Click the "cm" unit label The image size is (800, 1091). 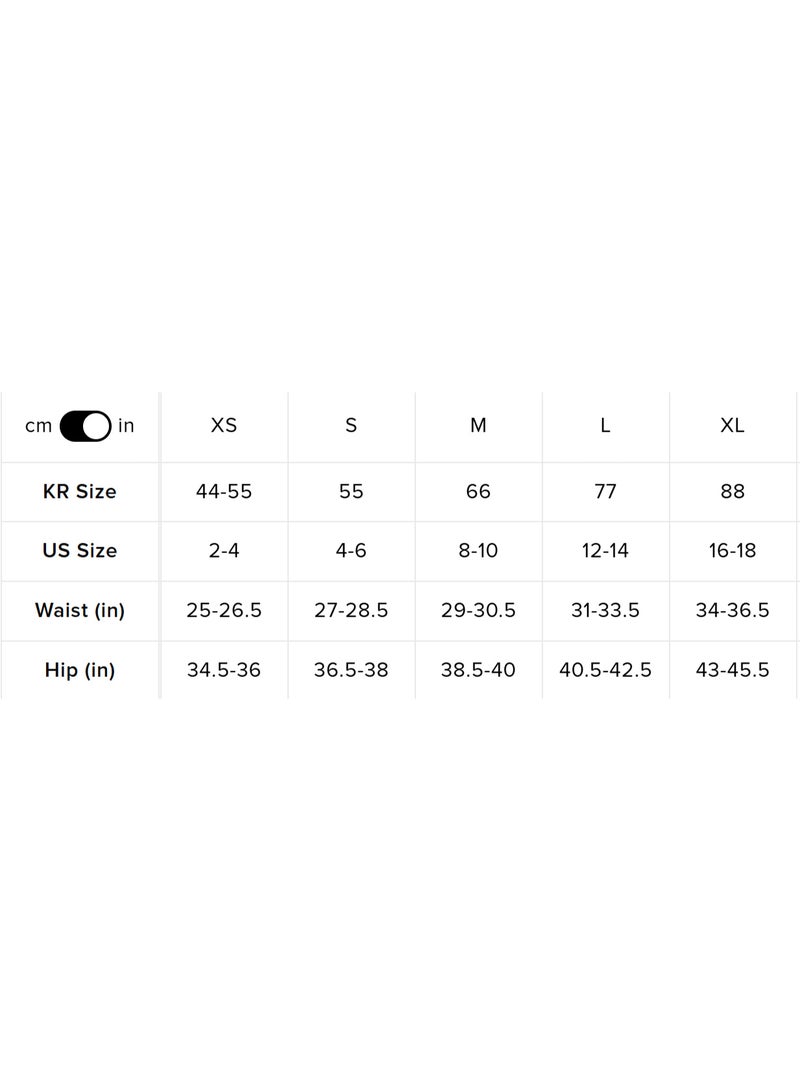(38, 426)
